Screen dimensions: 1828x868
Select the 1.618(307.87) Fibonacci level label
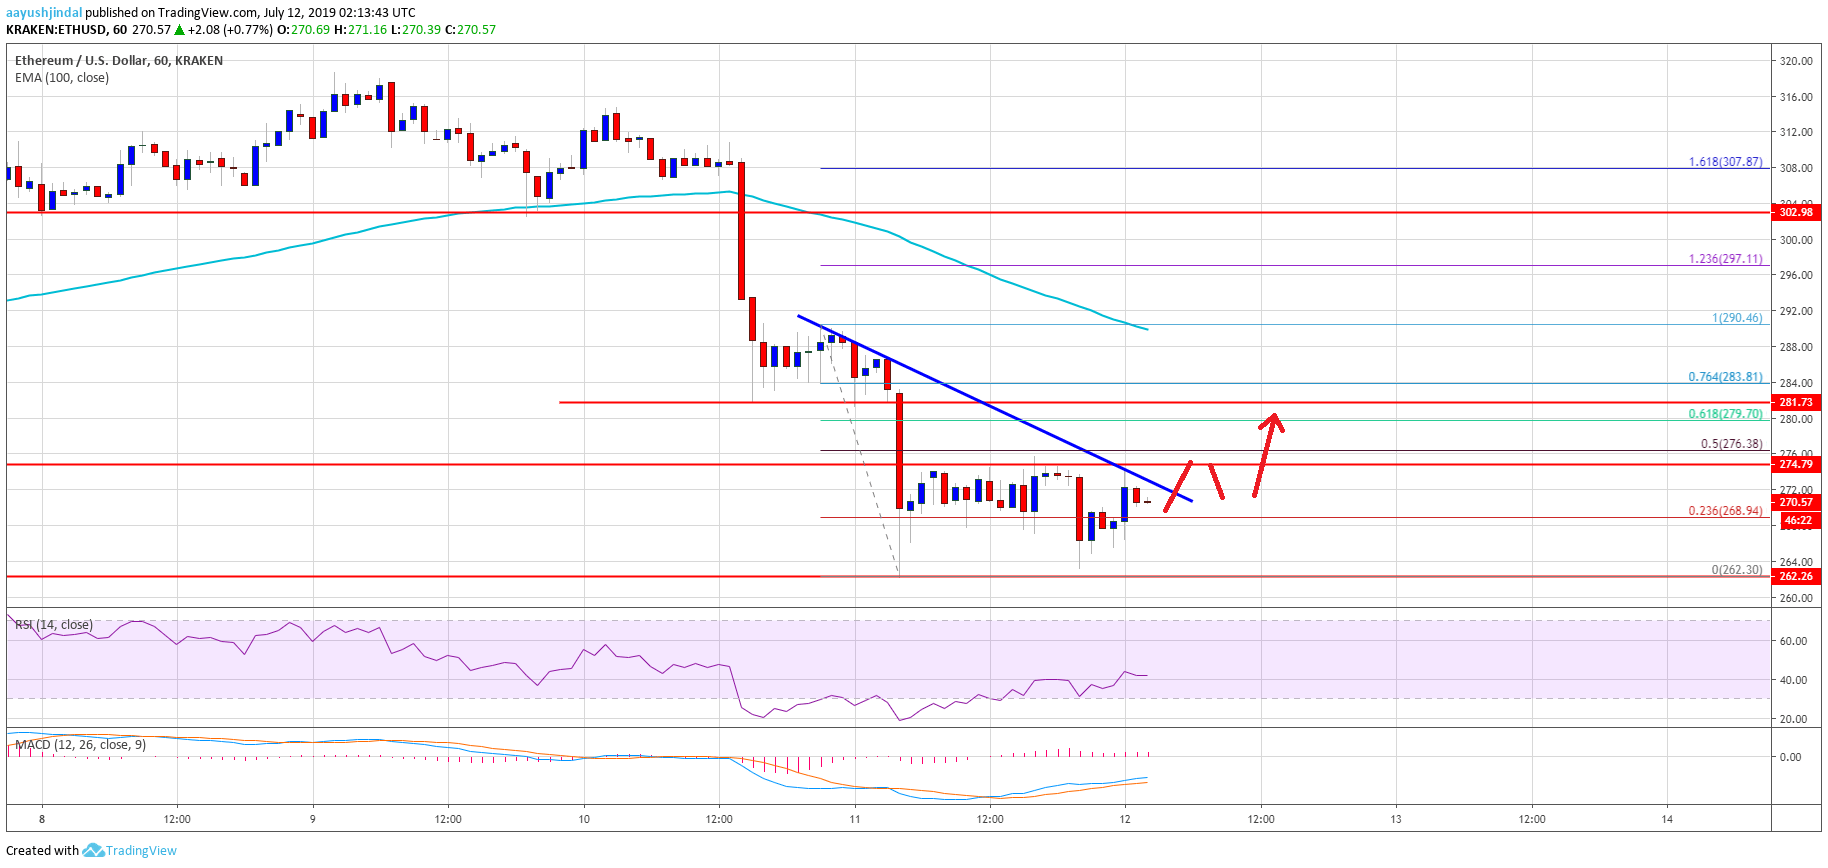coord(1725,162)
